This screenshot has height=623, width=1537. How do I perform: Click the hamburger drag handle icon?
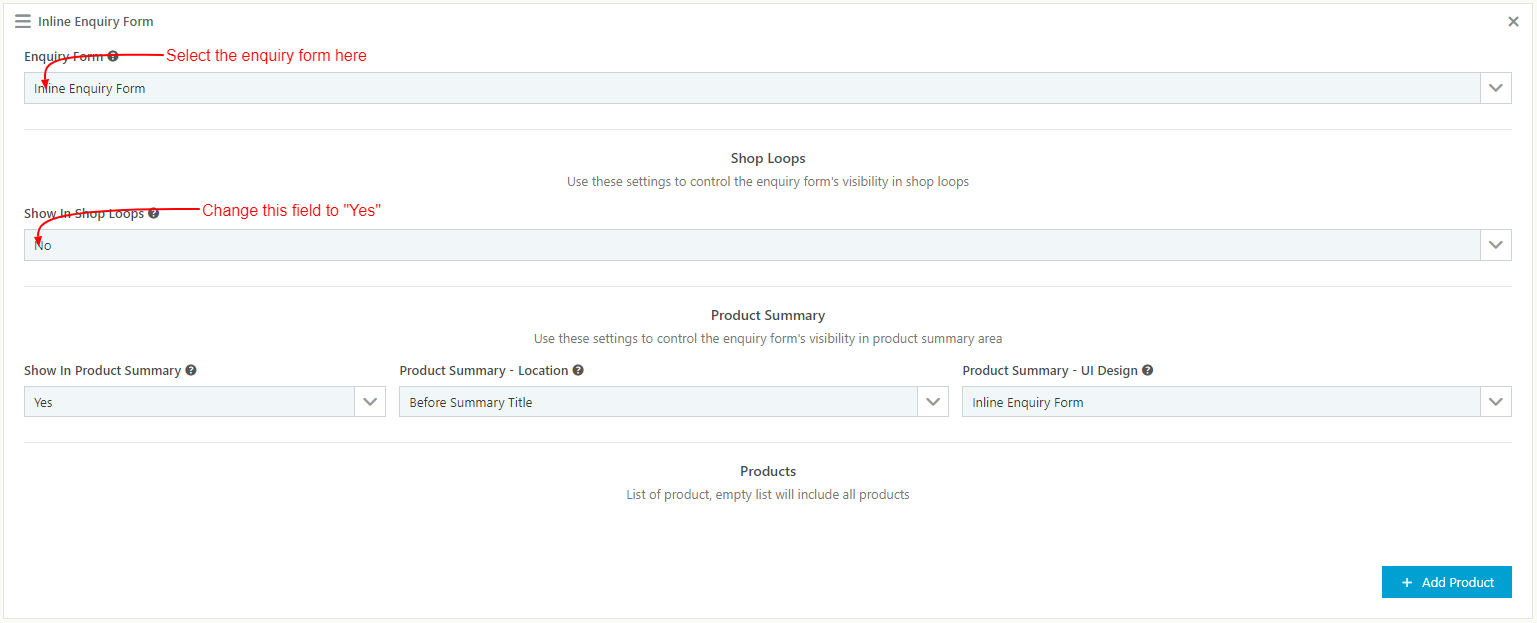pyautogui.click(x=23, y=21)
